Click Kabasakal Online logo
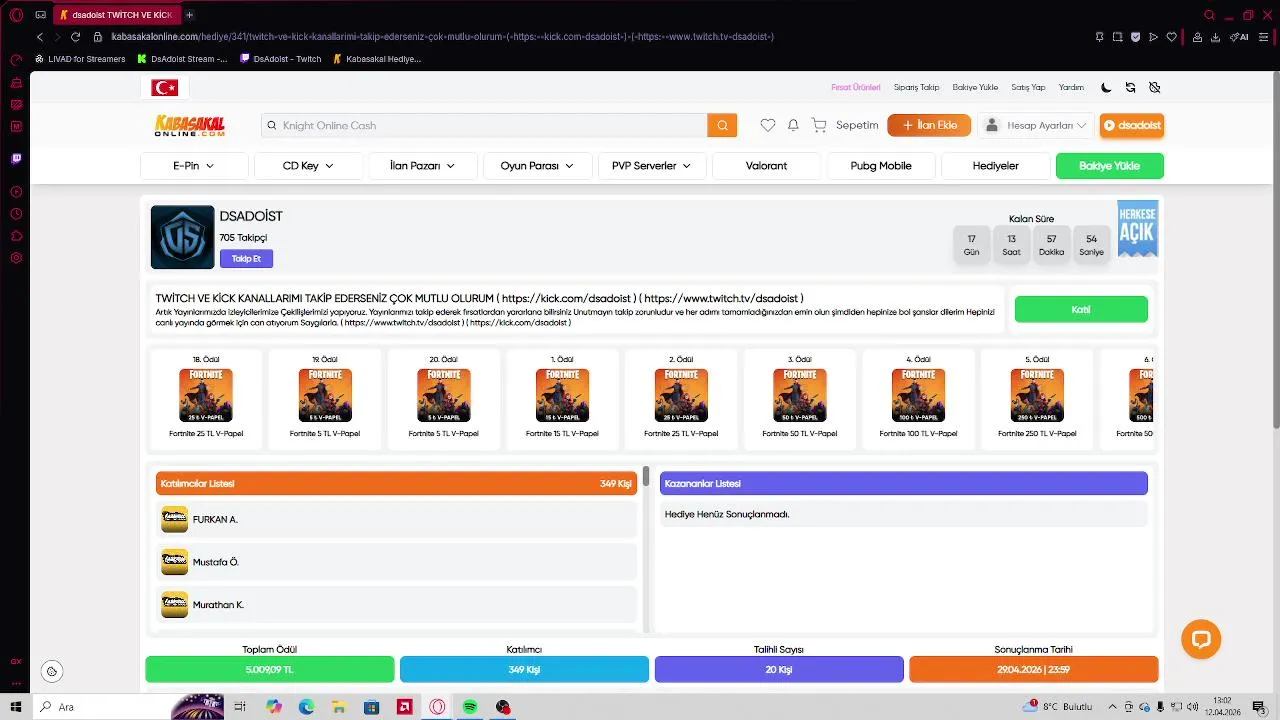Image resolution: width=1280 pixels, height=720 pixels. pyautogui.click(x=189, y=125)
